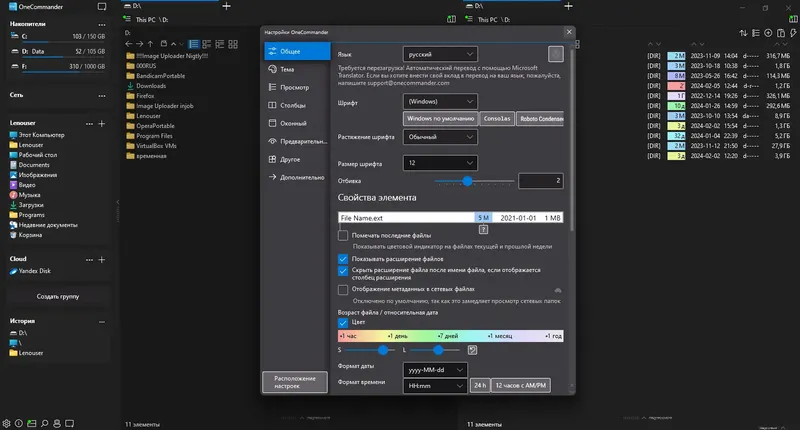Open settings gear in bottom-left toolbar
Image resolution: width=800 pixels, height=430 pixels.
pyautogui.click(x=6, y=423)
